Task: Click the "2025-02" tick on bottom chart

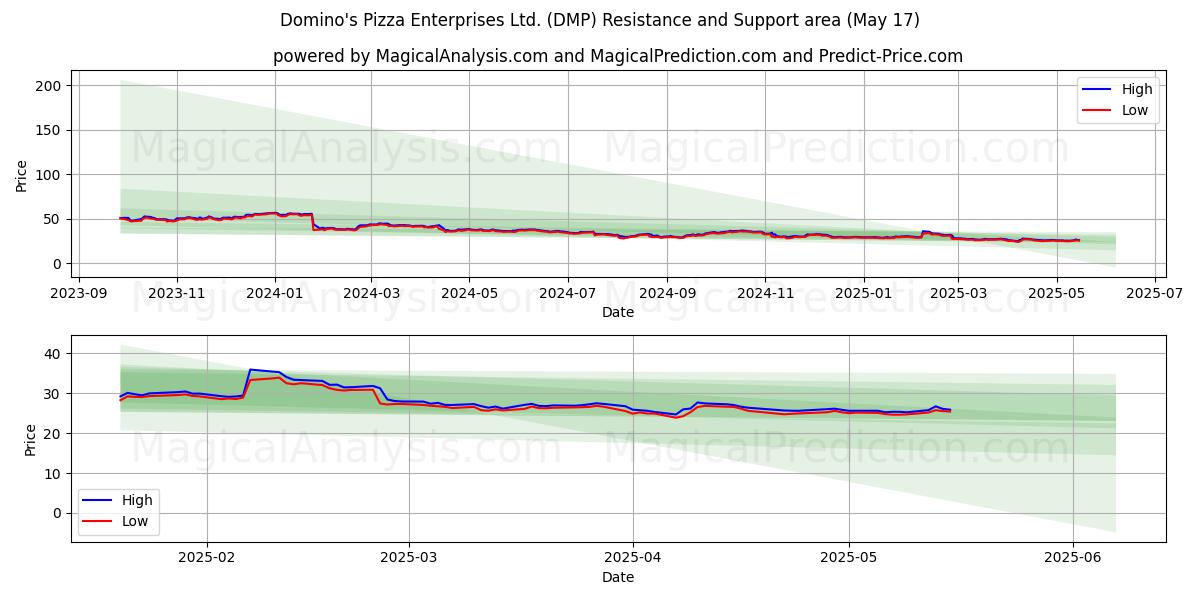Action: [207, 557]
